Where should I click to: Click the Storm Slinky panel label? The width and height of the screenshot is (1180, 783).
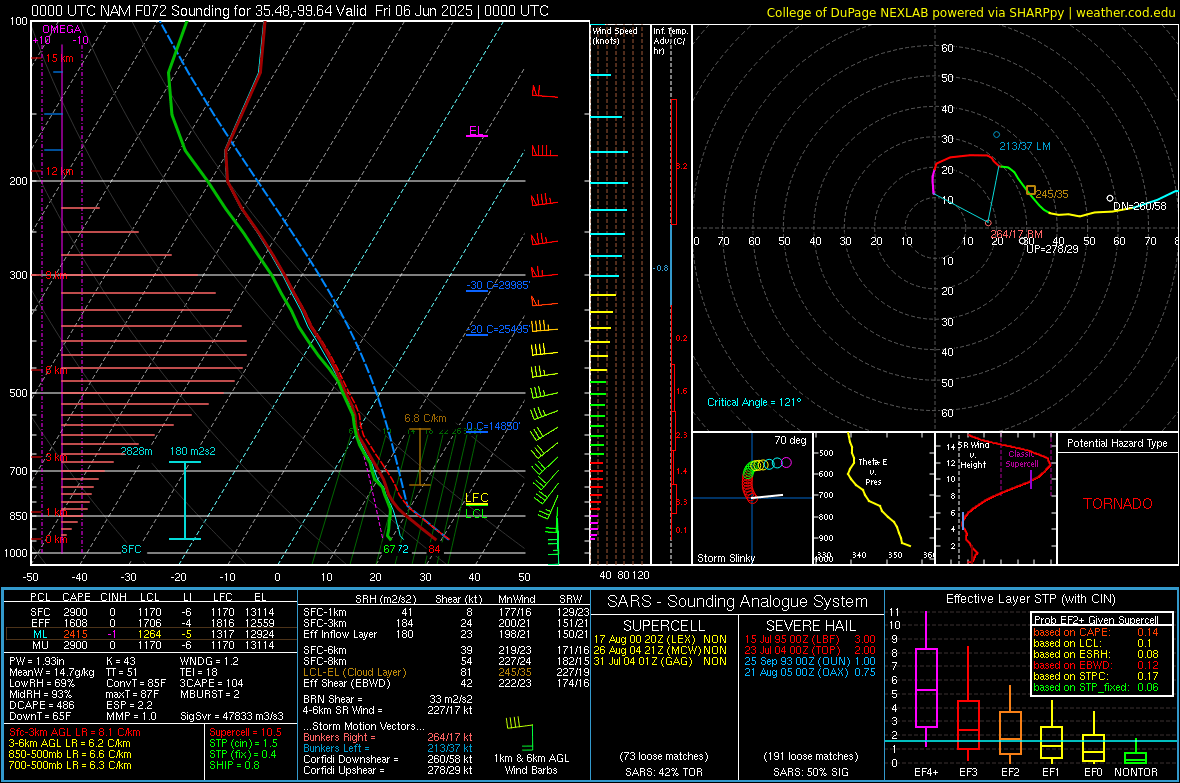tap(725, 558)
